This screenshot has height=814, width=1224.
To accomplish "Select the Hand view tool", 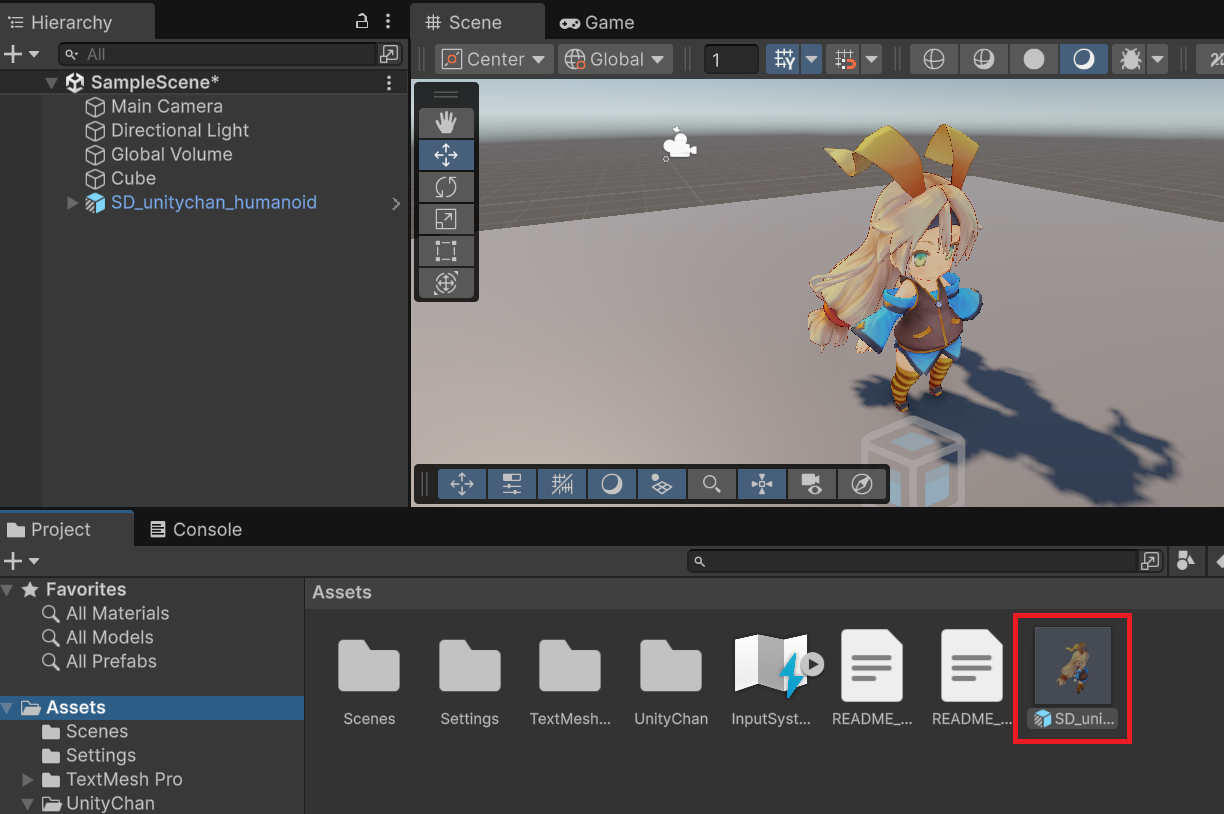I will pyautogui.click(x=446, y=123).
